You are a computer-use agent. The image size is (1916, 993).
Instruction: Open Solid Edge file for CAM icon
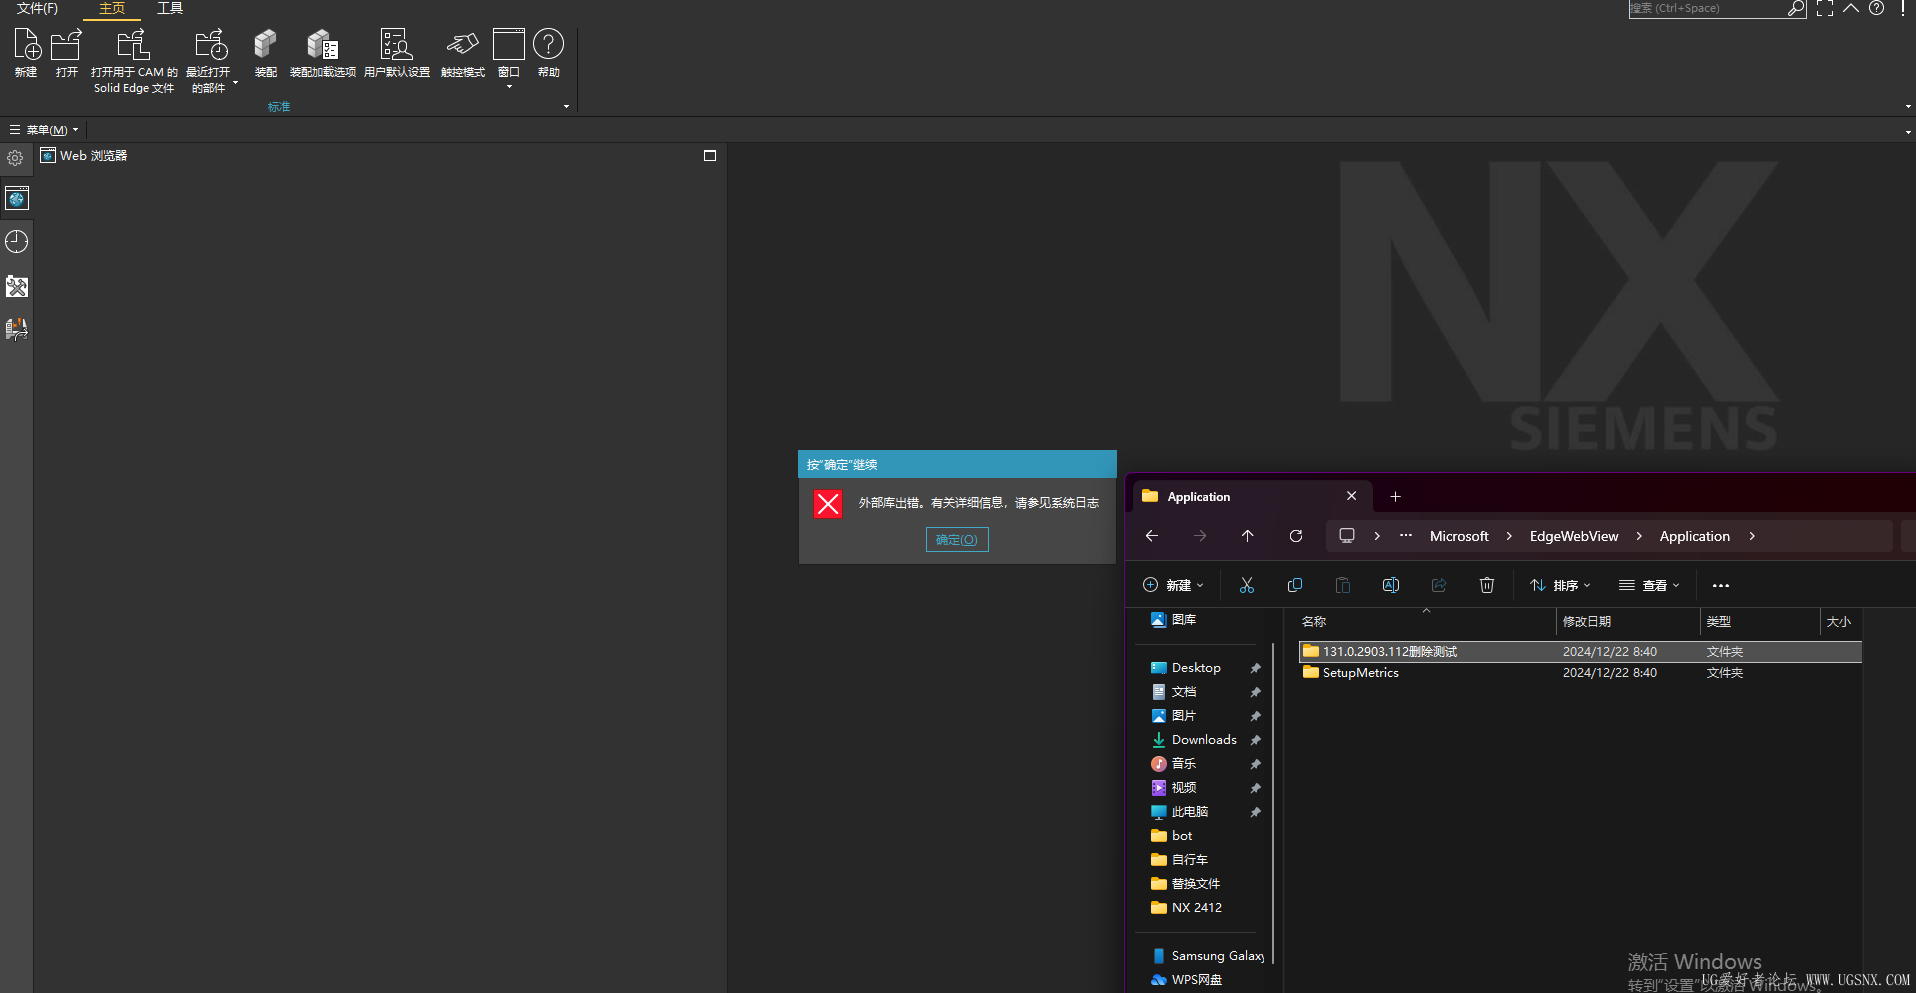[x=133, y=45]
